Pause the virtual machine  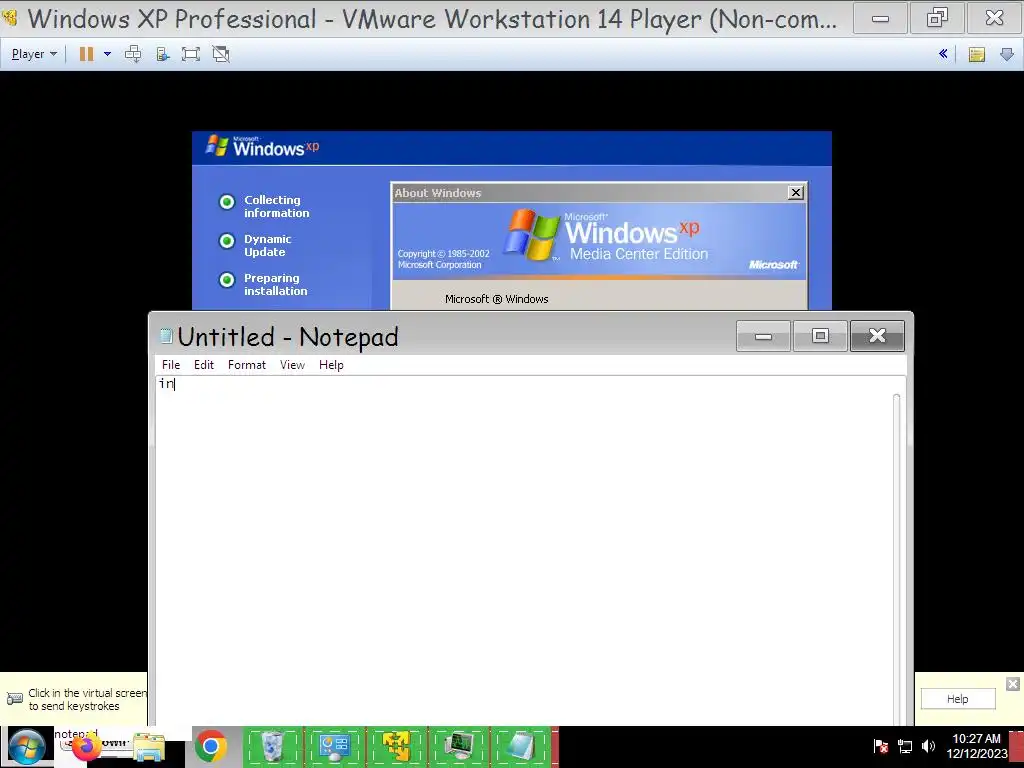86,54
